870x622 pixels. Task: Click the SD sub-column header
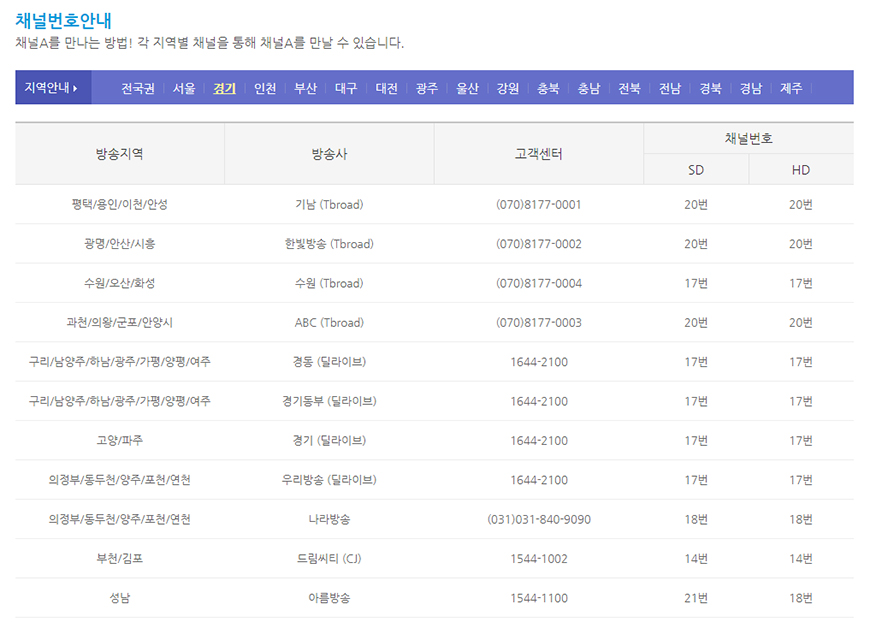[696, 170]
